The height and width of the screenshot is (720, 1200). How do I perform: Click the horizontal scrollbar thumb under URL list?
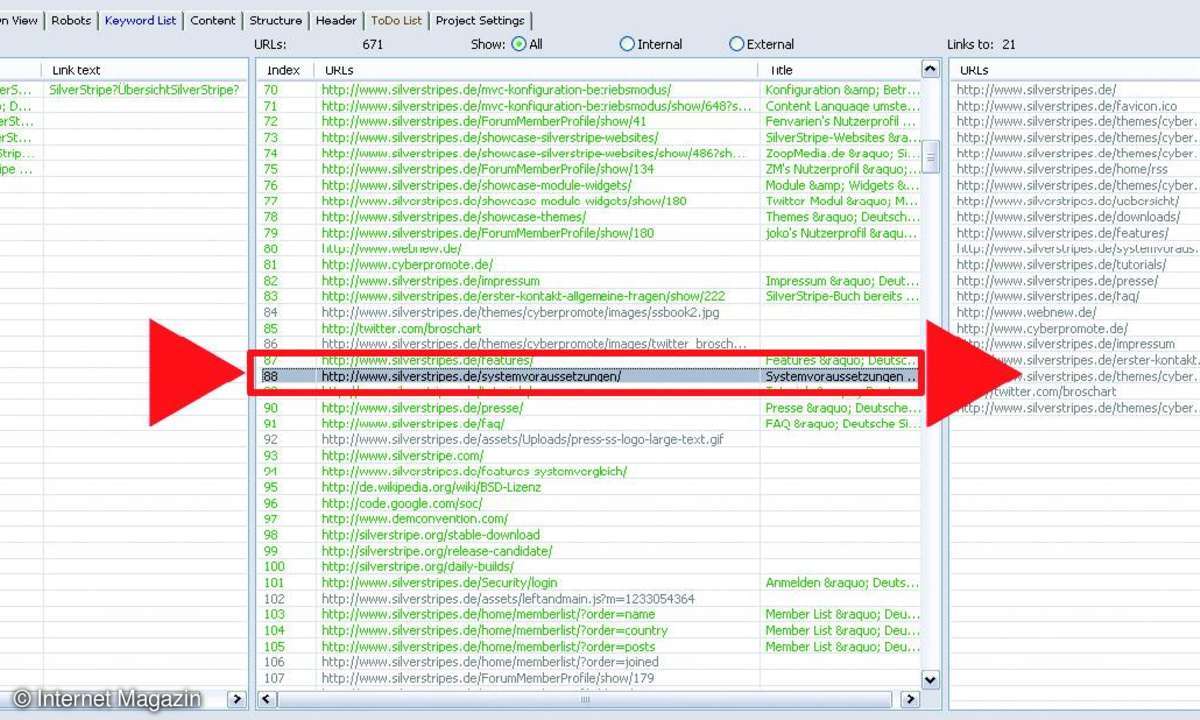pos(586,699)
